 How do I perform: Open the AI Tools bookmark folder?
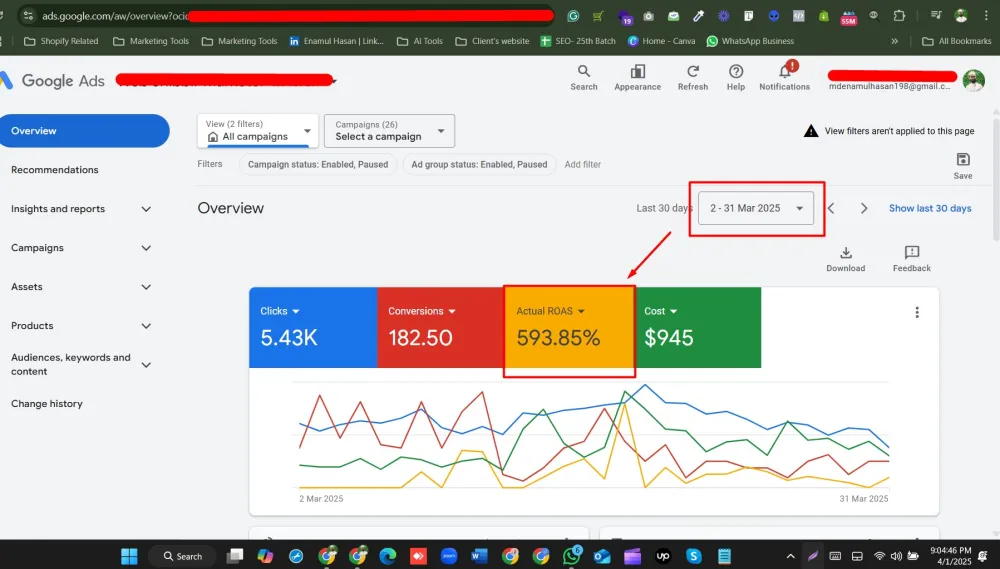point(420,41)
